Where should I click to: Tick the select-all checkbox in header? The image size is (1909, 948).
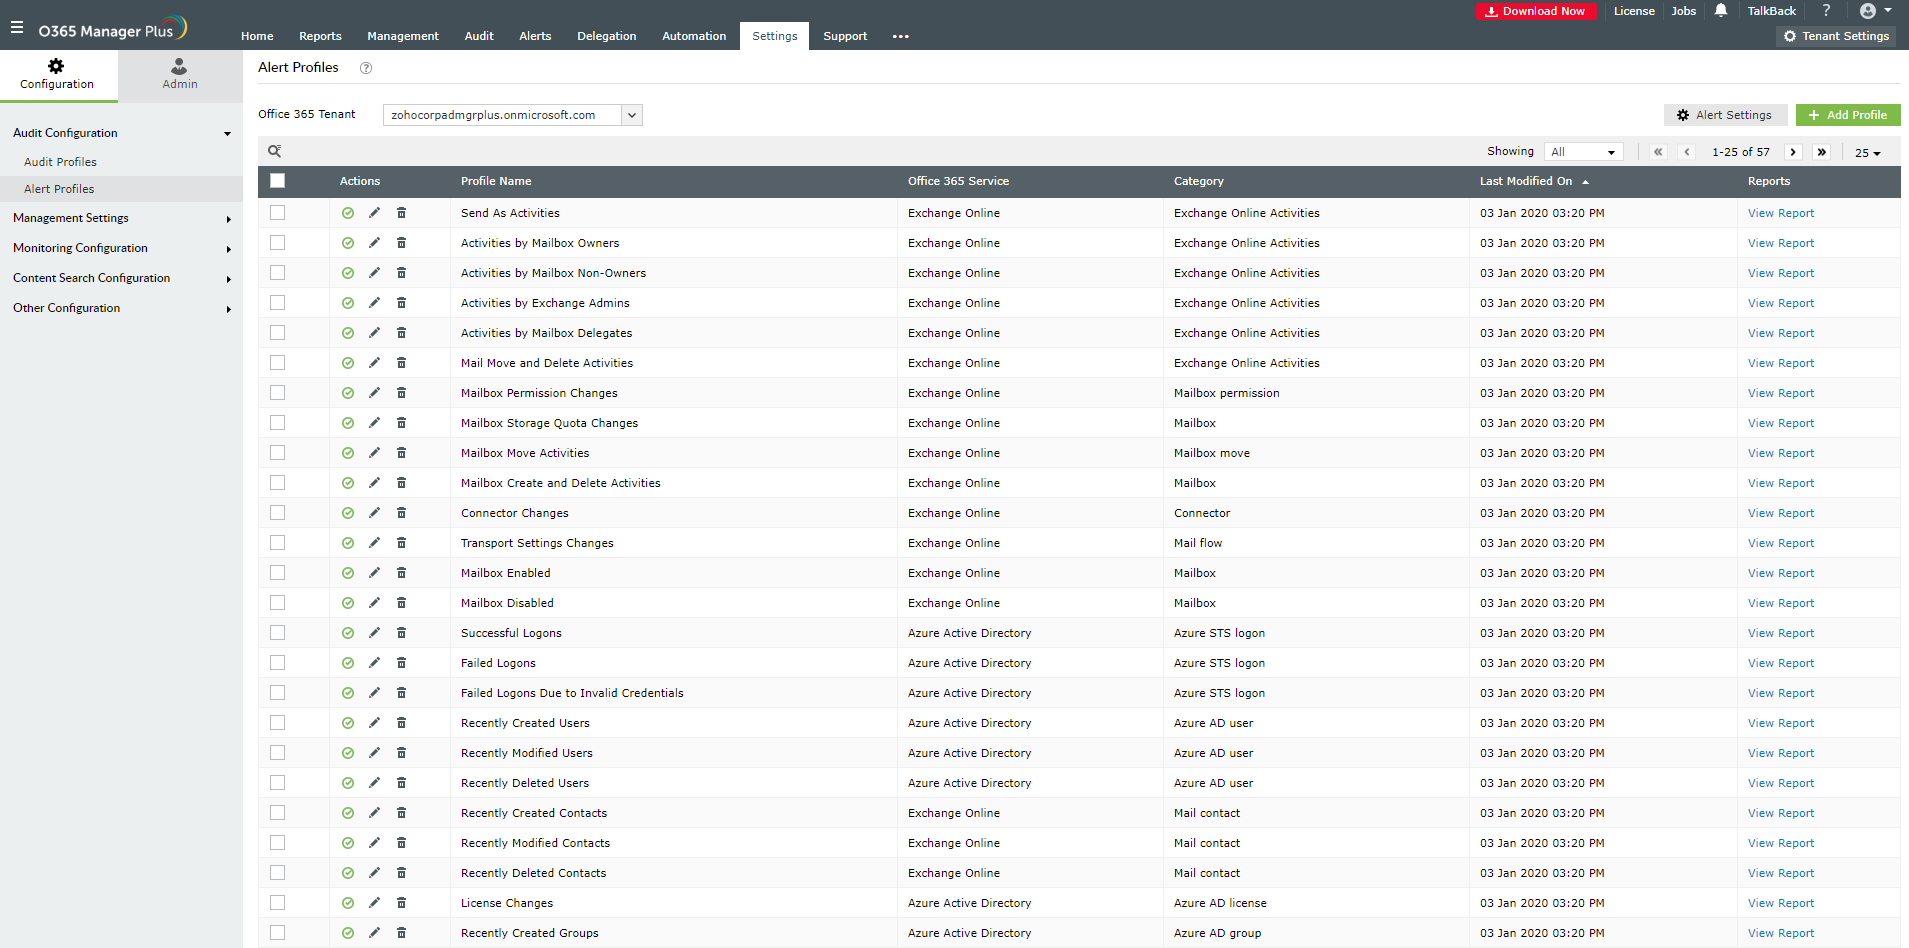pyautogui.click(x=278, y=181)
